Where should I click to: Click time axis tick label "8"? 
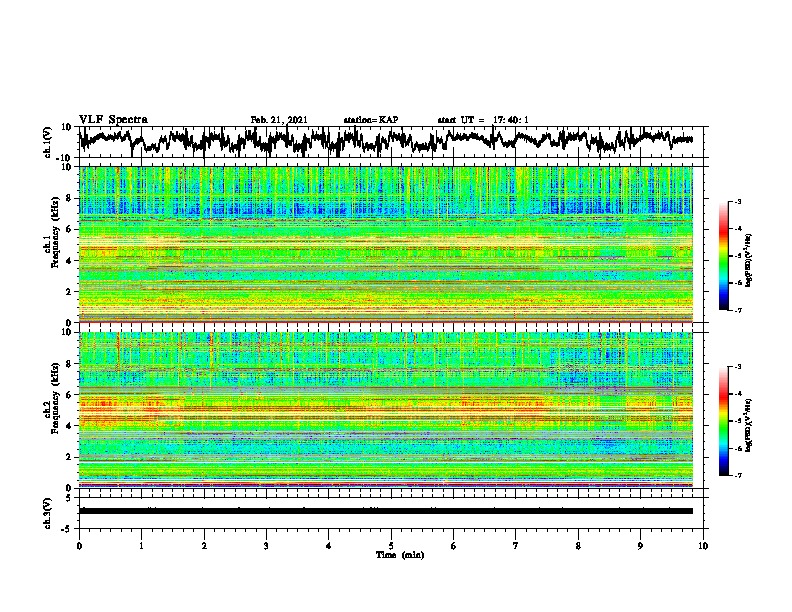click(x=578, y=546)
